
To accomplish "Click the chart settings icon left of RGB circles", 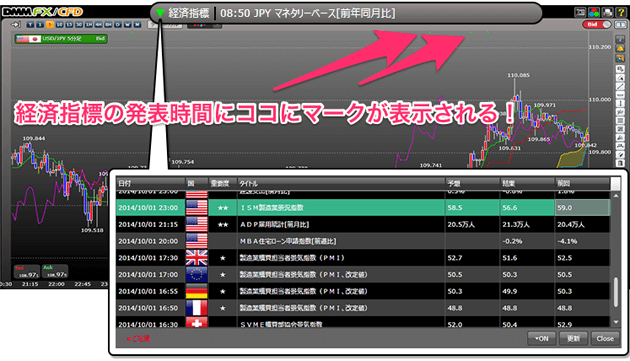I will [x=581, y=12].
